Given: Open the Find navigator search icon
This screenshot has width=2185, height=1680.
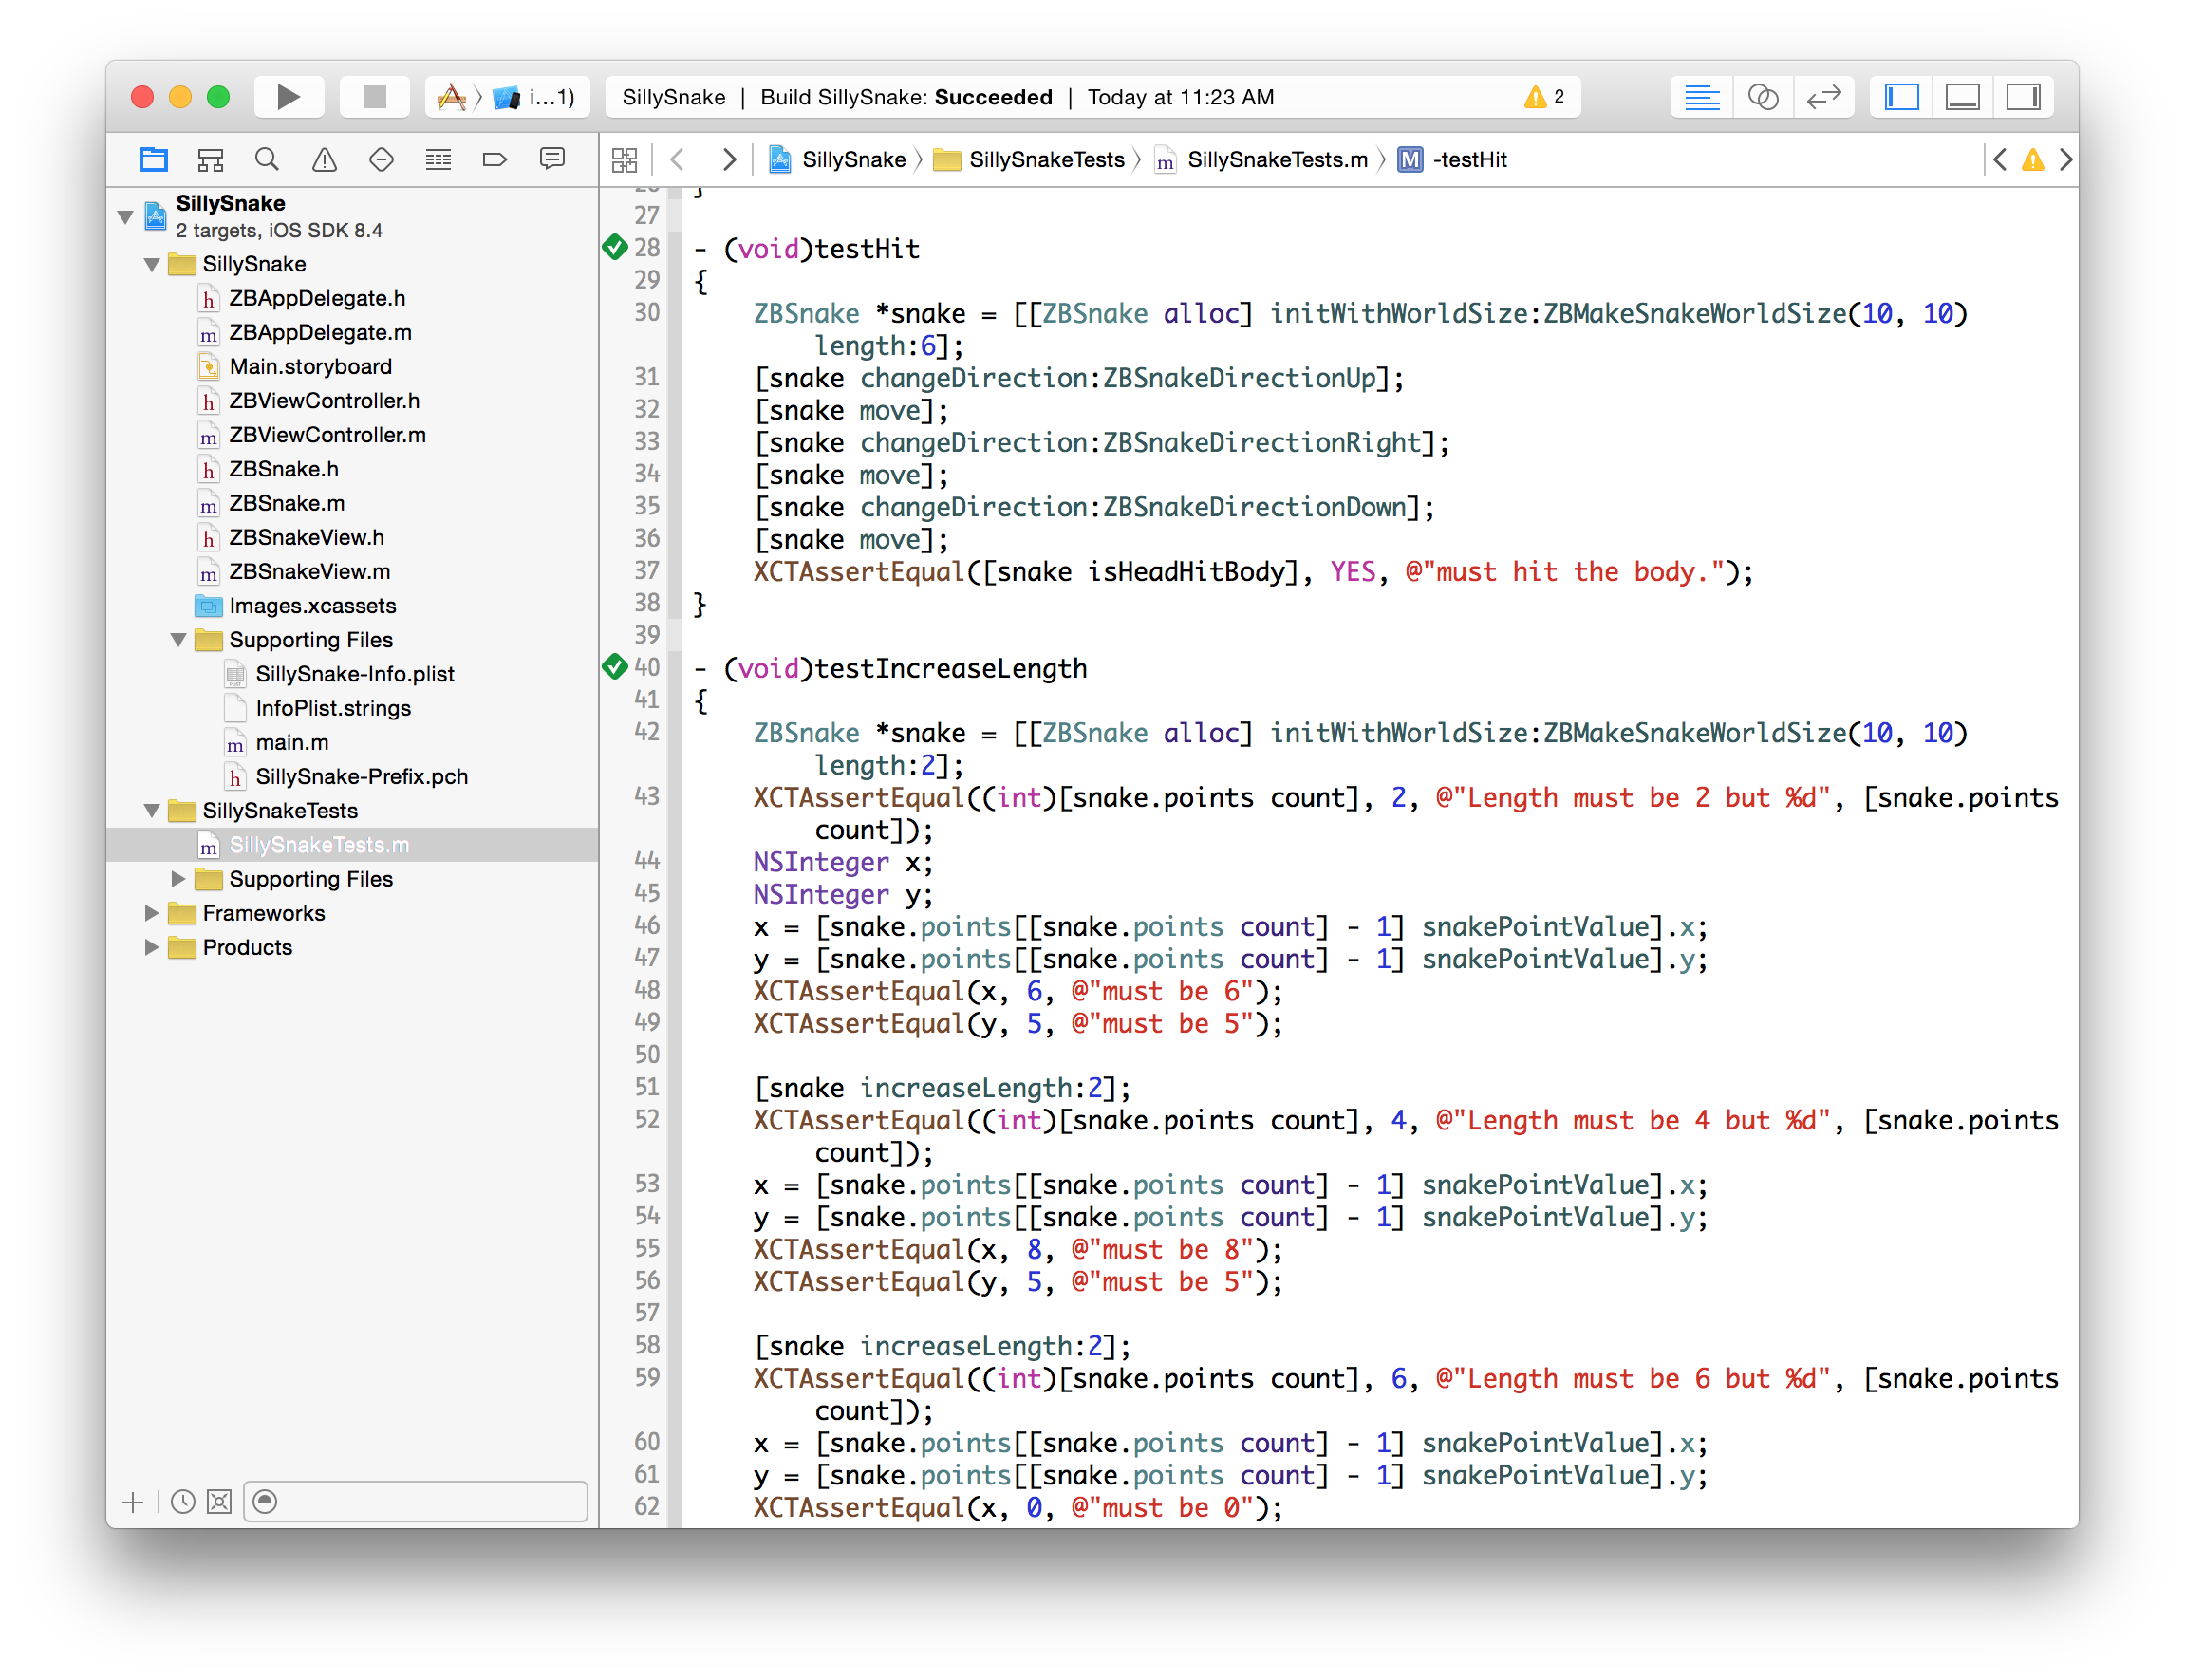Looking at the screenshot, I should pyautogui.click(x=266, y=160).
